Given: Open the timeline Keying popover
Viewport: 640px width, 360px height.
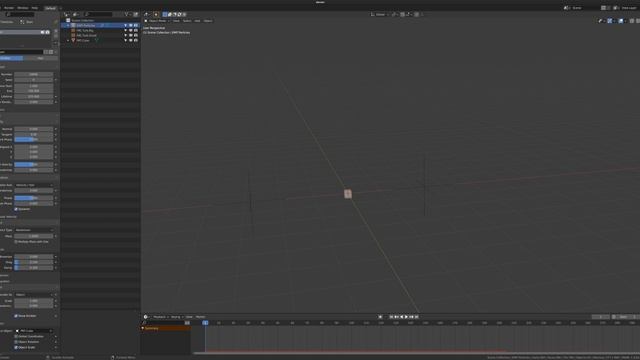Looking at the screenshot, I should [x=176, y=317].
